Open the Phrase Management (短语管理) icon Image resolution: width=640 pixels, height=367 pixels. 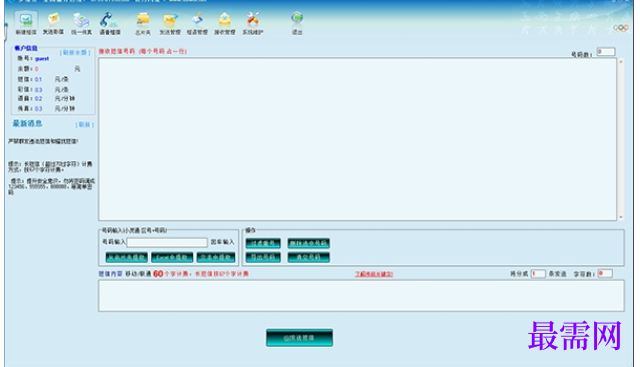(197, 23)
